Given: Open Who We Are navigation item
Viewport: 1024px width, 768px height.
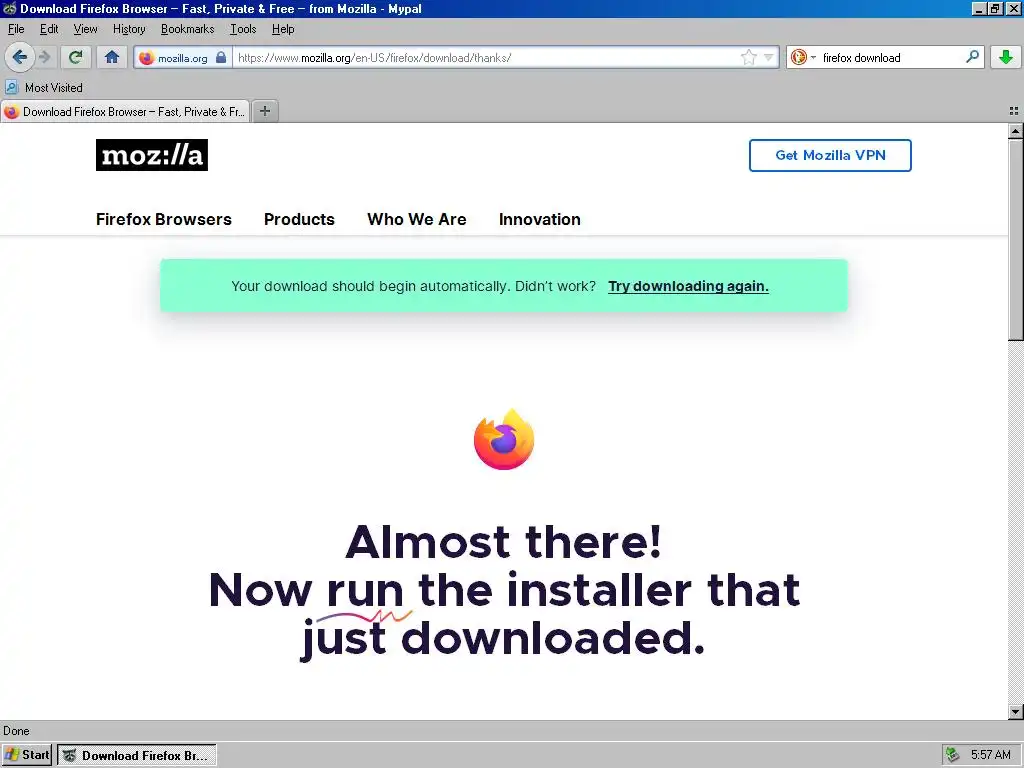Looking at the screenshot, I should [x=417, y=219].
